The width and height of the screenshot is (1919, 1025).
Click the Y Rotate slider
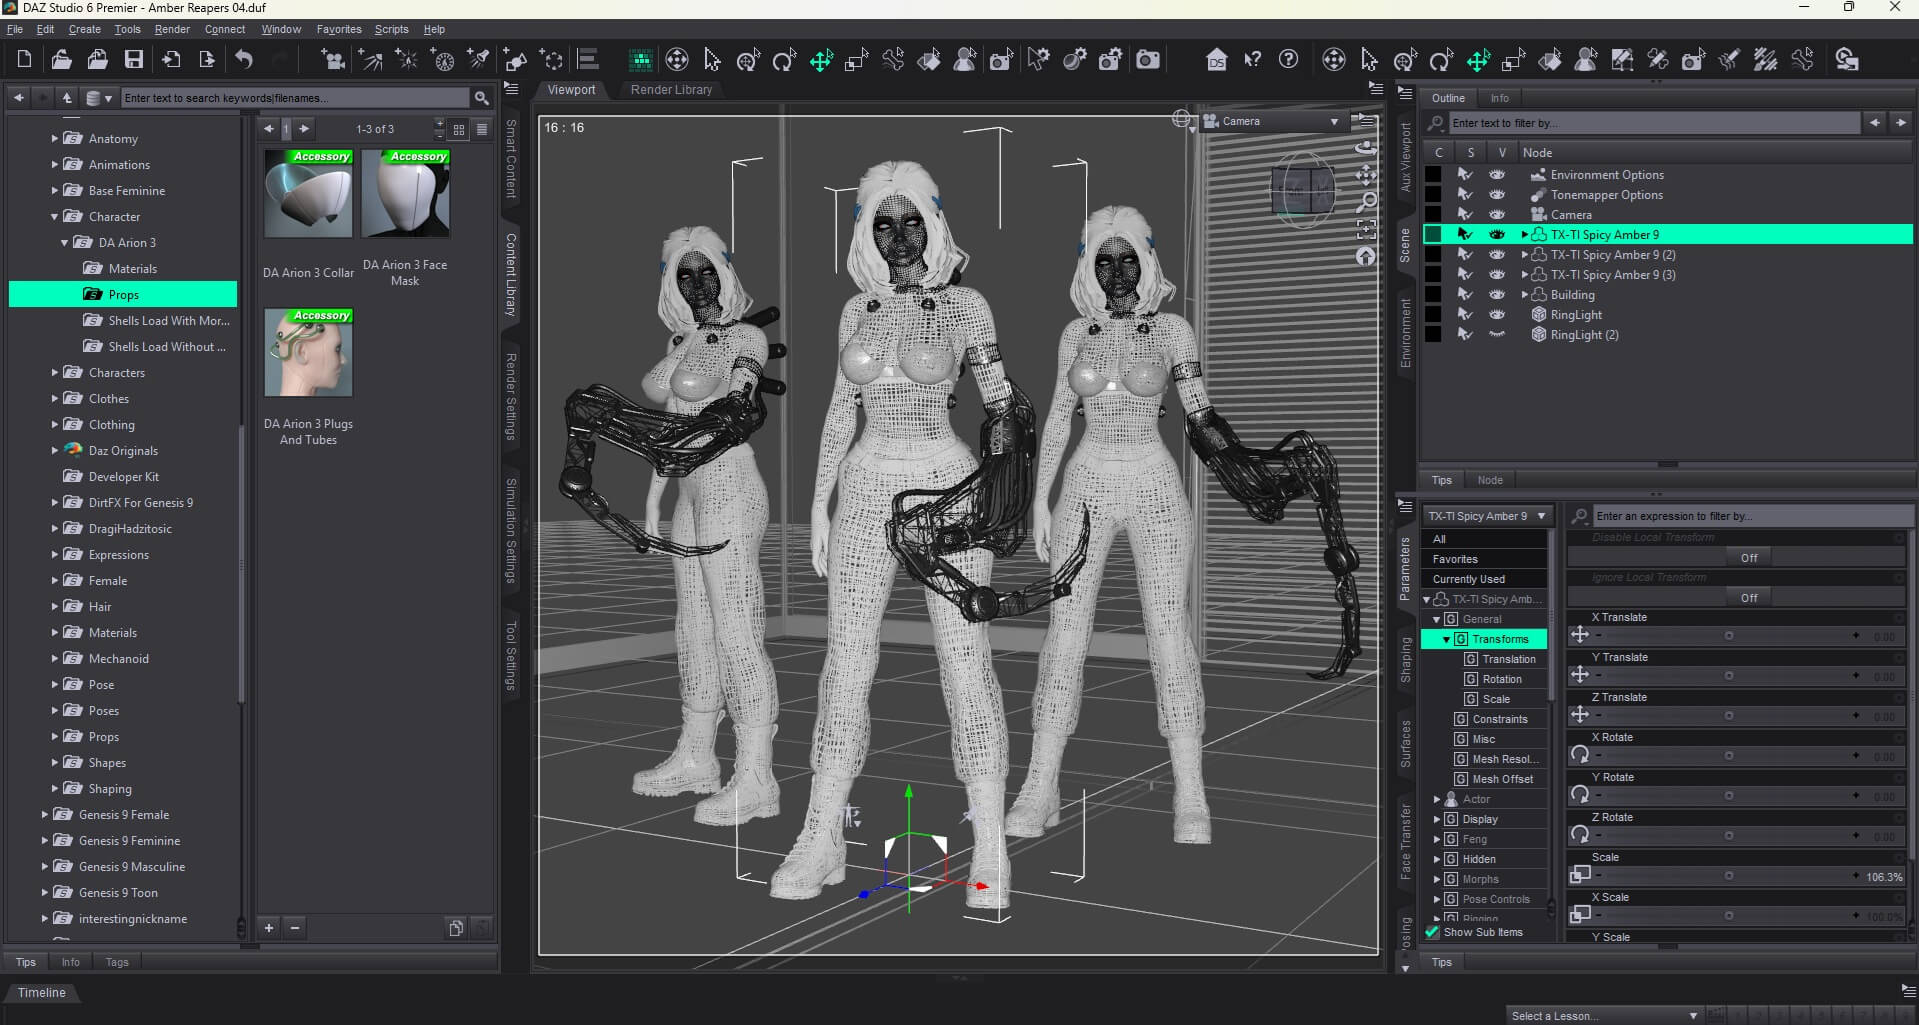pyautogui.click(x=1728, y=796)
